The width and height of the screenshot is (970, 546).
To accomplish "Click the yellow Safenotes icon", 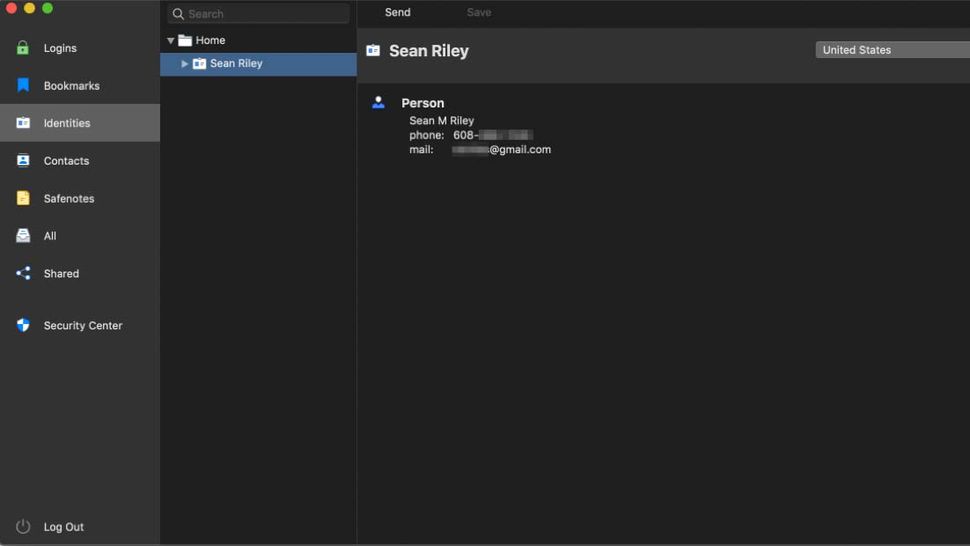I will click(23, 198).
